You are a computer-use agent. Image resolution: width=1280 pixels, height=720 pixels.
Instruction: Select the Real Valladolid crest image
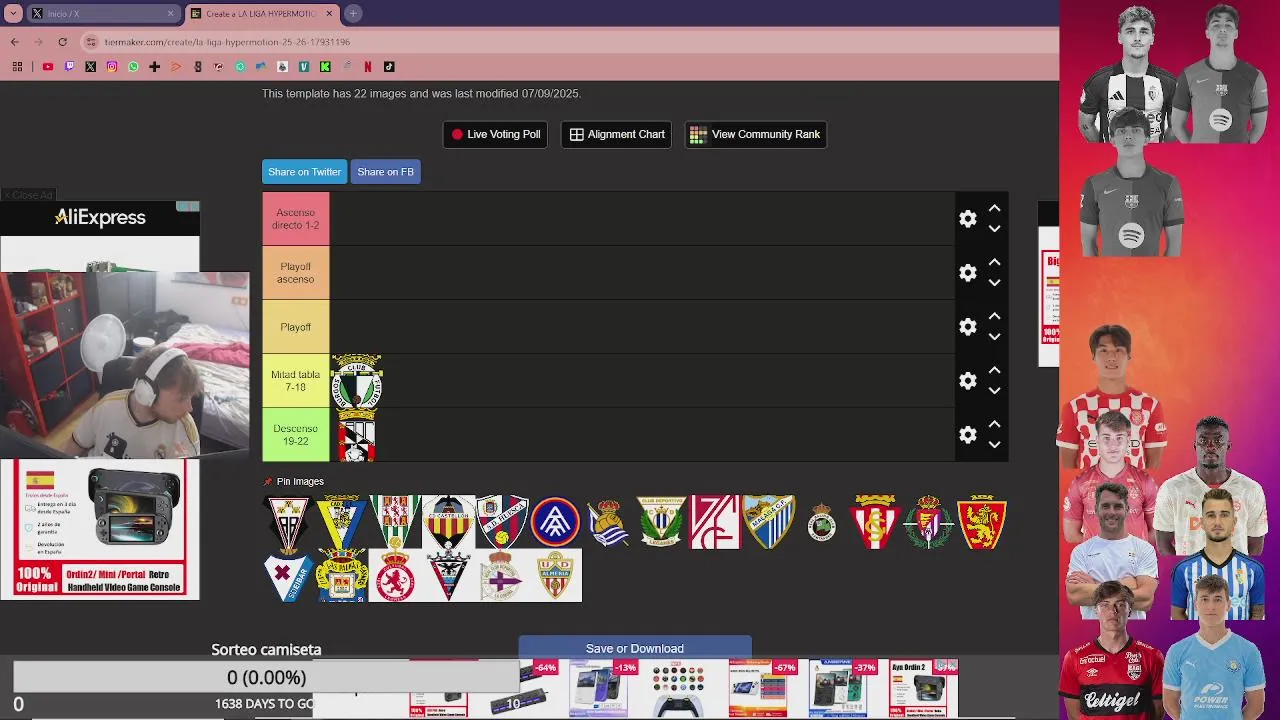point(929,522)
